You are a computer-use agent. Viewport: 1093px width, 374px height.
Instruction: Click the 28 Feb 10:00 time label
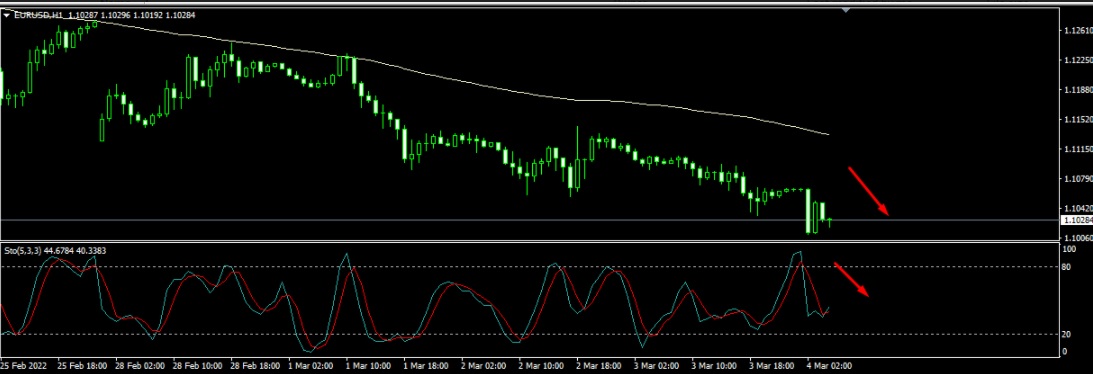[x=198, y=365]
